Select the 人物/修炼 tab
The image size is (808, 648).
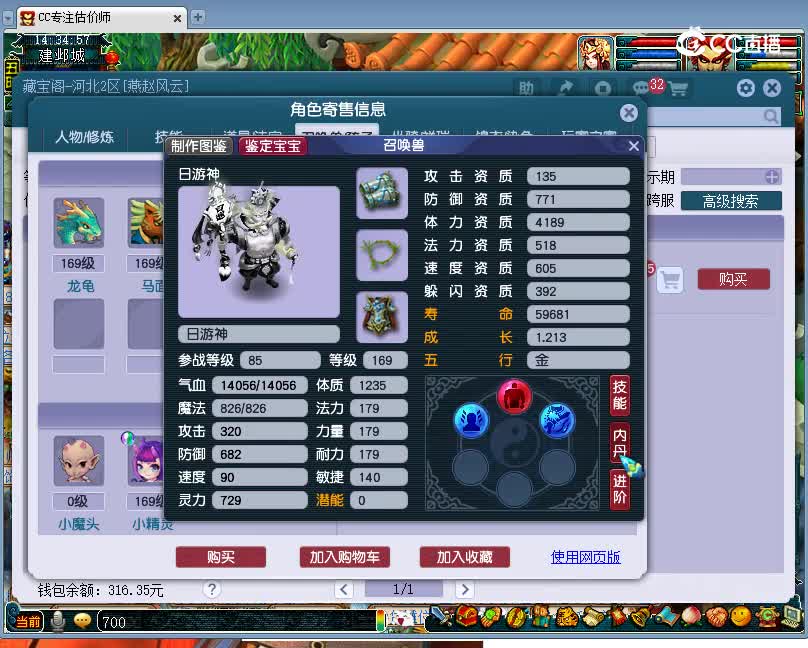point(85,137)
